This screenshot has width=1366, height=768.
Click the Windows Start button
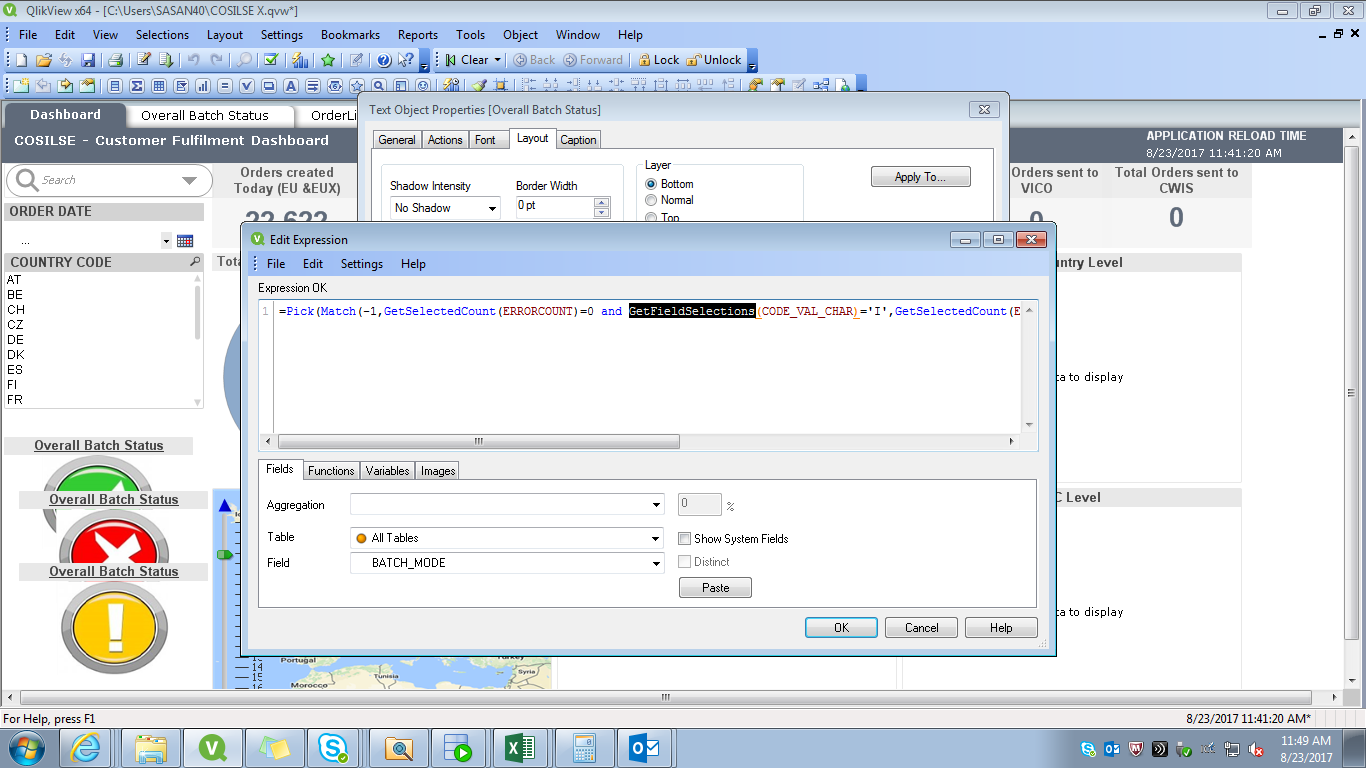pos(26,748)
